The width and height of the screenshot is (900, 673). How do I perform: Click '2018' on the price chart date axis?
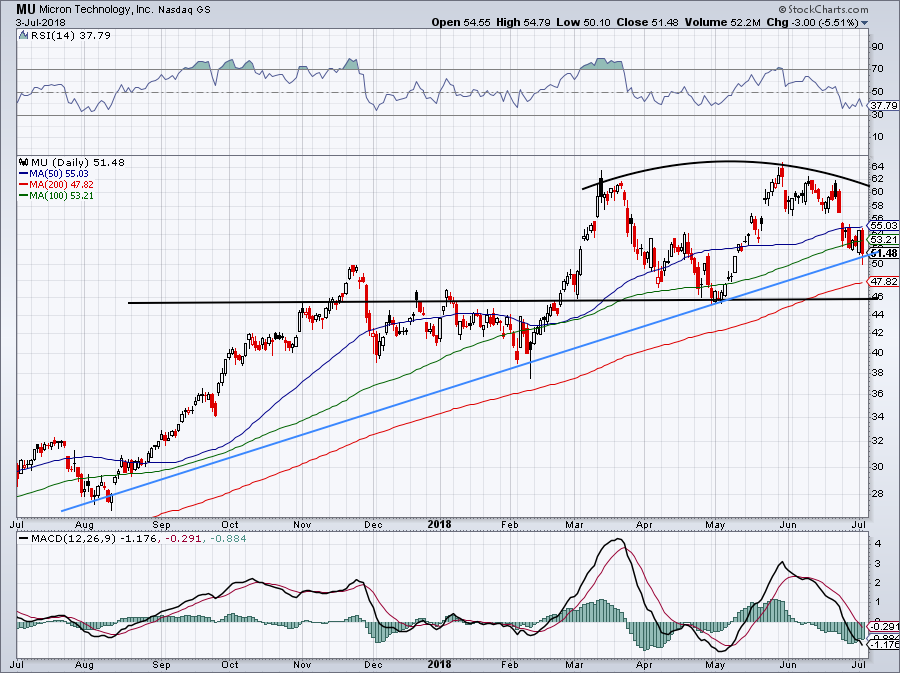pyautogui.click(x=440, y=524)
